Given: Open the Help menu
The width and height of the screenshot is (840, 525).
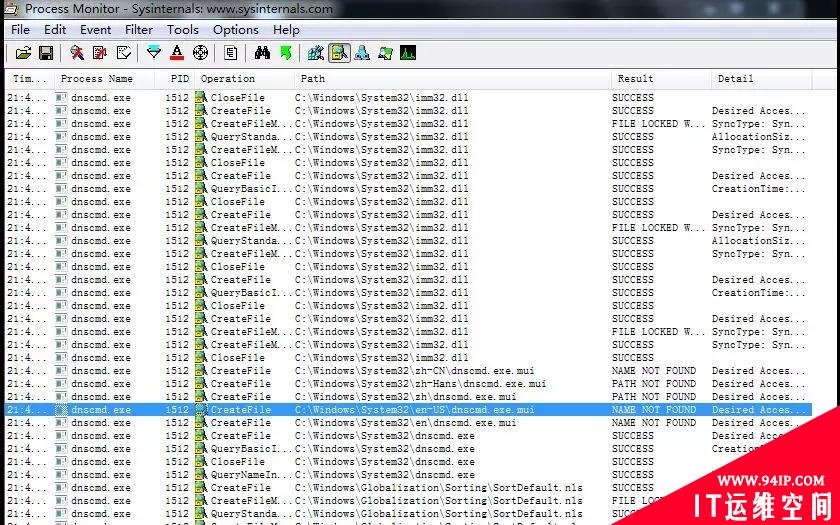Looking at the screenshot, I should tap(286, 30).
